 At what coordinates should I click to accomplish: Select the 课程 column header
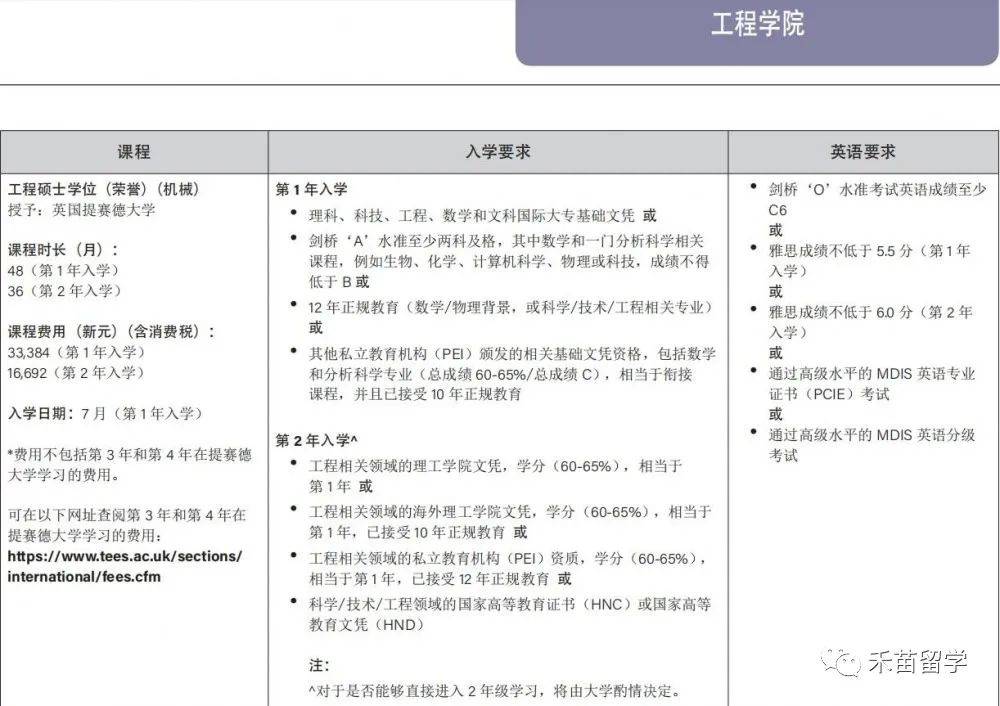pyautogui.click(x=134, y=152)
